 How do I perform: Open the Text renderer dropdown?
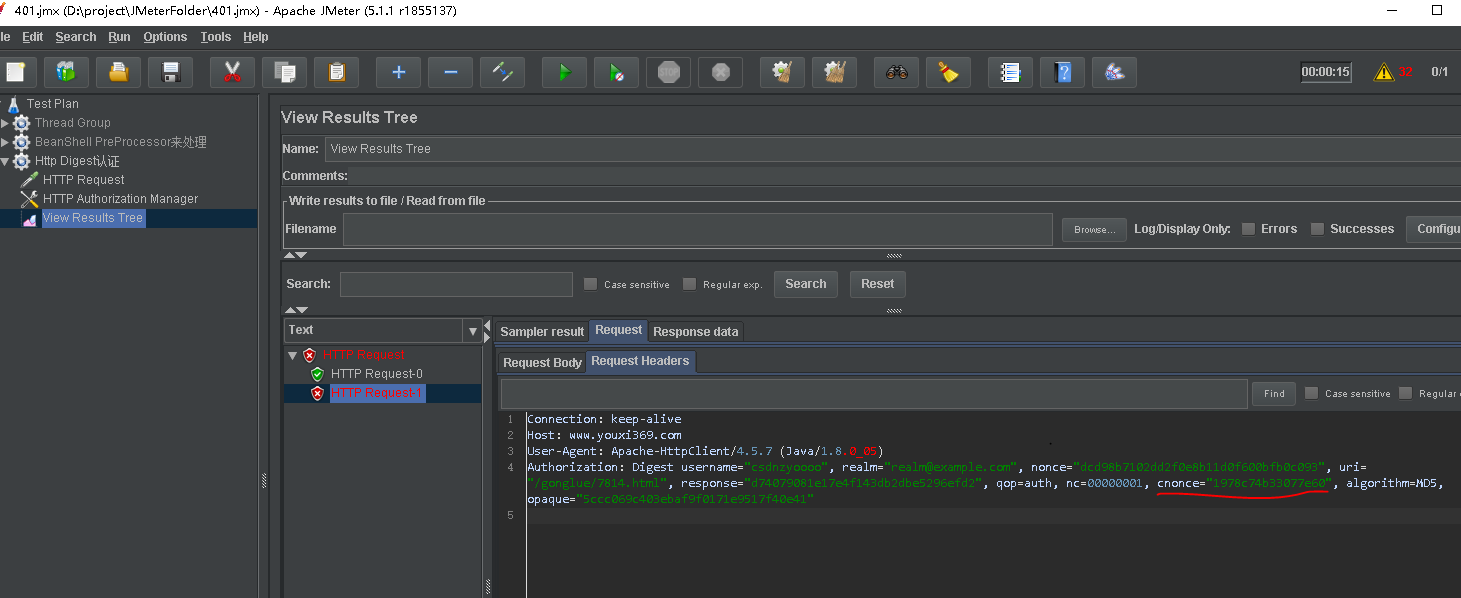473,330
